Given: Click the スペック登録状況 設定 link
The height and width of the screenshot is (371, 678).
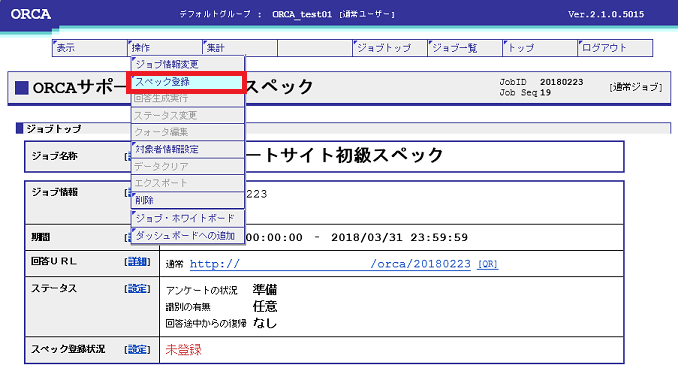Looking at the screenshot, I should pyautogui.click(x=137, y=349).
